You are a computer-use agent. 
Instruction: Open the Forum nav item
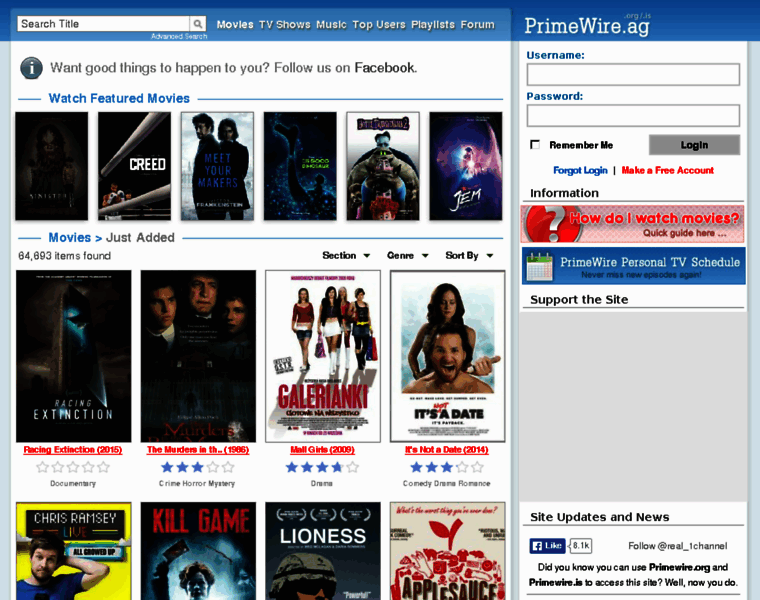click(477, 25)
